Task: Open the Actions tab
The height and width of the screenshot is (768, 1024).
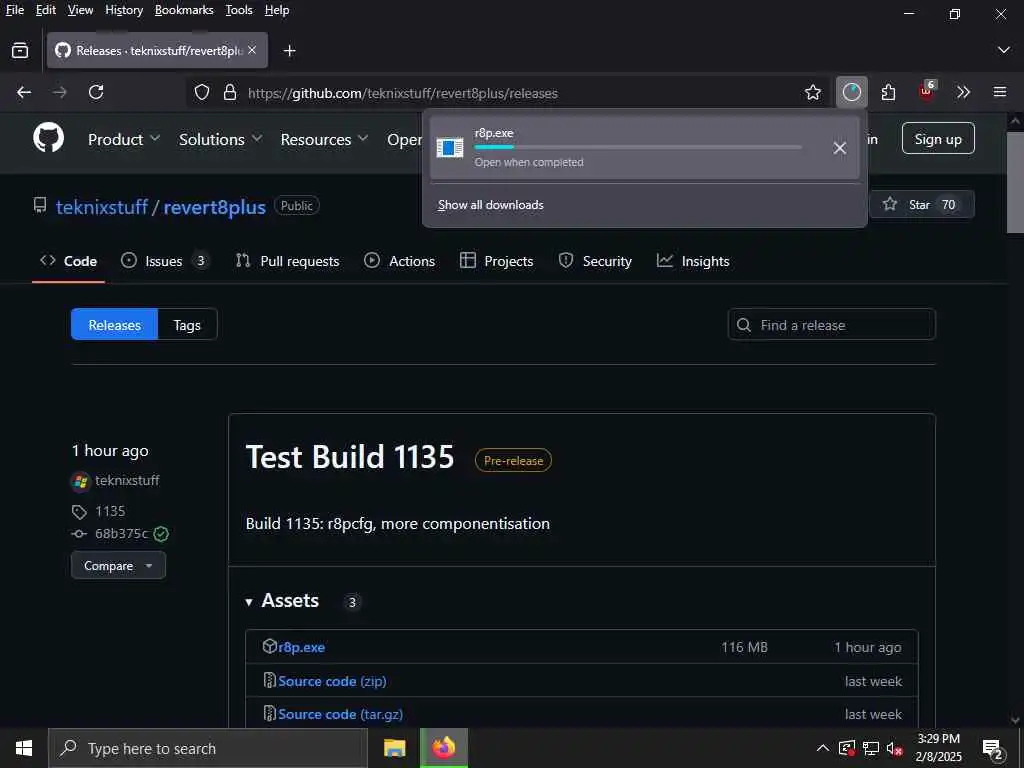Action: click(x=400, y=261)
